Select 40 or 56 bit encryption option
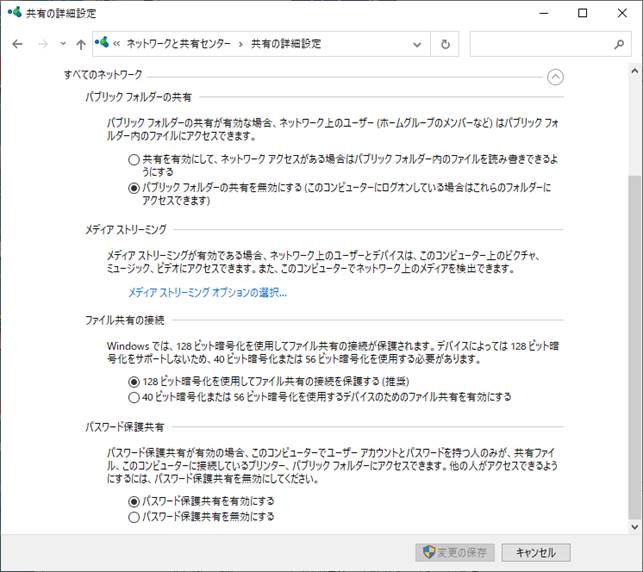Image resolution: width=643 pixels, height=572 pixels. tap(134, 397)
